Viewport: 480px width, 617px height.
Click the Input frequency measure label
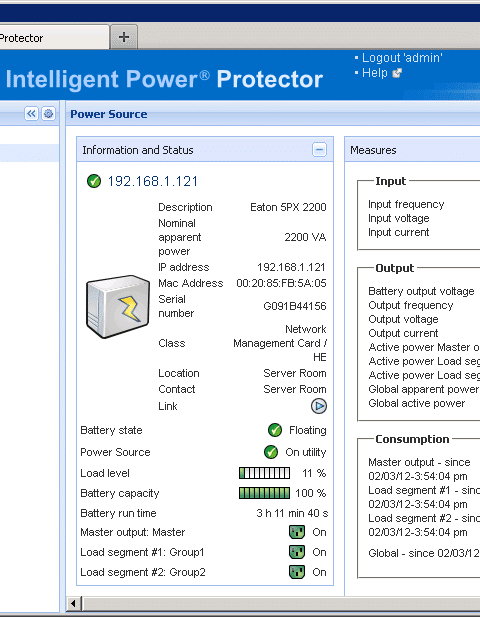[406, 204]
